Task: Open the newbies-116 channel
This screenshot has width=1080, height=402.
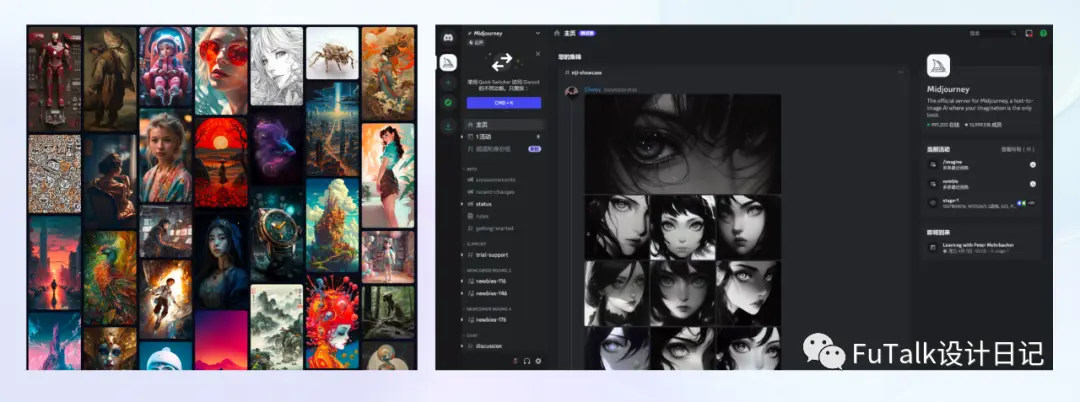Action: [491, 281]
